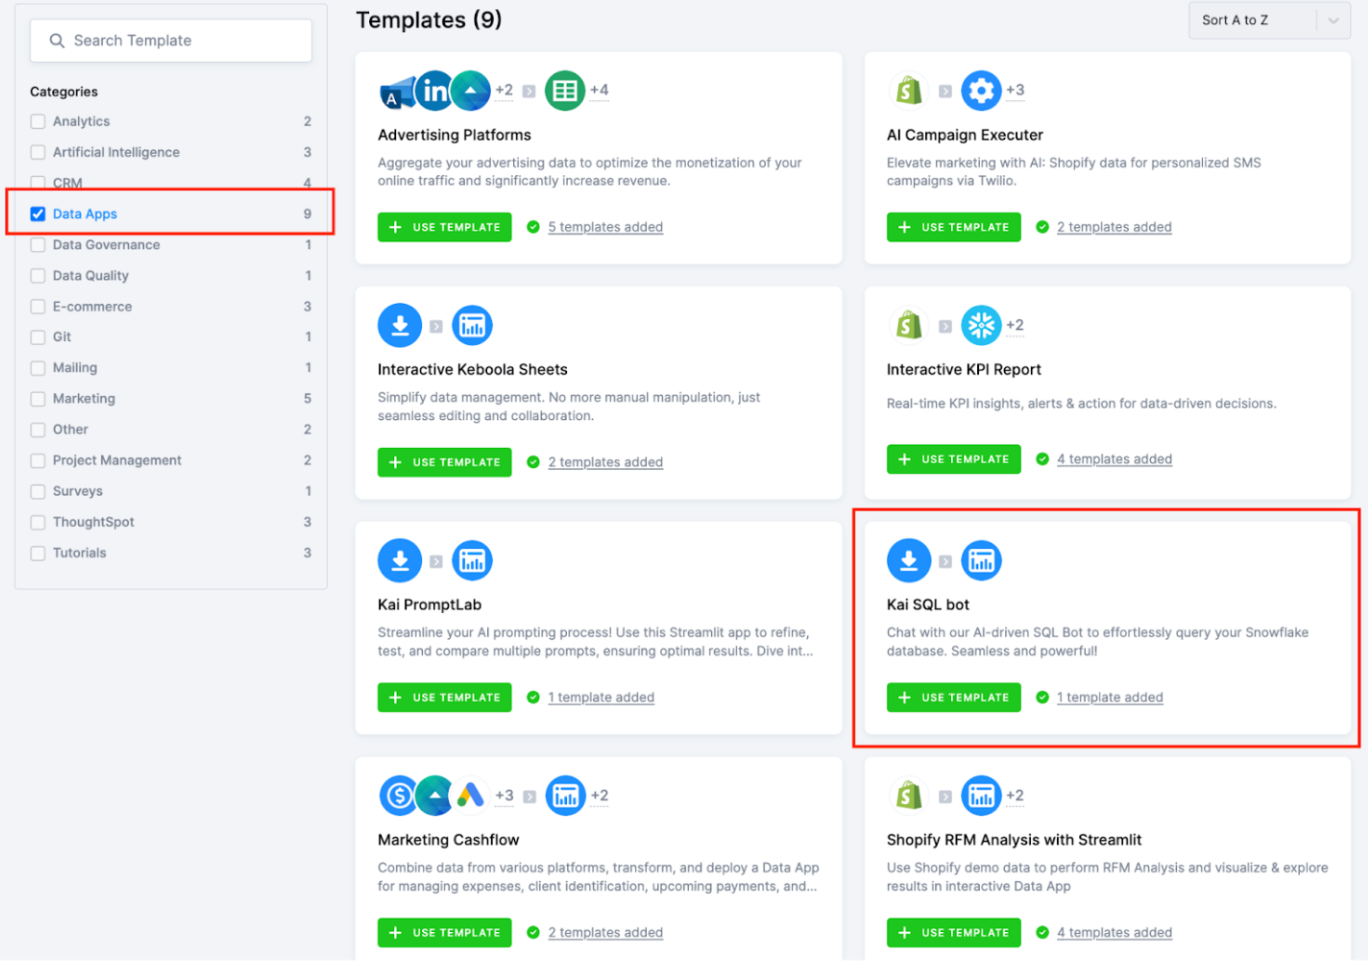Use the AI Campaign Executer template
Image resolution: width=1368 pixels, height=977 pixels.
[954, 227]
